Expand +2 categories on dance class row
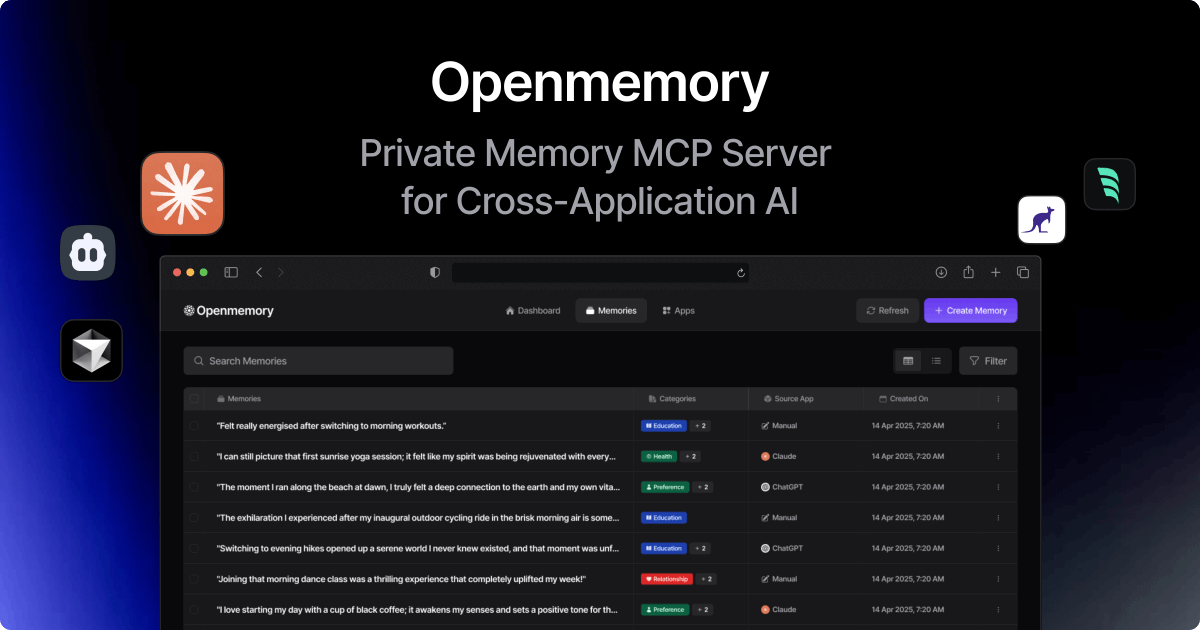 706,579
